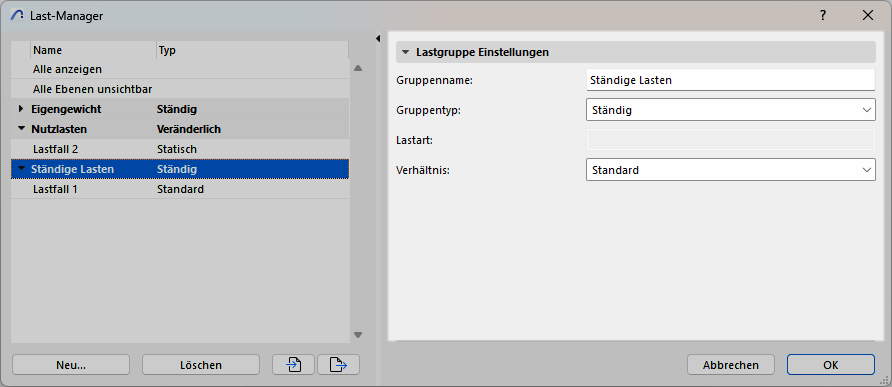Close the Last-Manager dialog window
The height and width of the screenshot is (387, 892).
[x=868, y=15]
